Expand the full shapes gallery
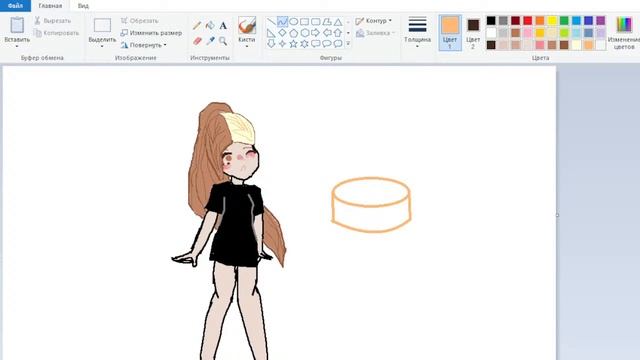 click(x=348, y=43)
